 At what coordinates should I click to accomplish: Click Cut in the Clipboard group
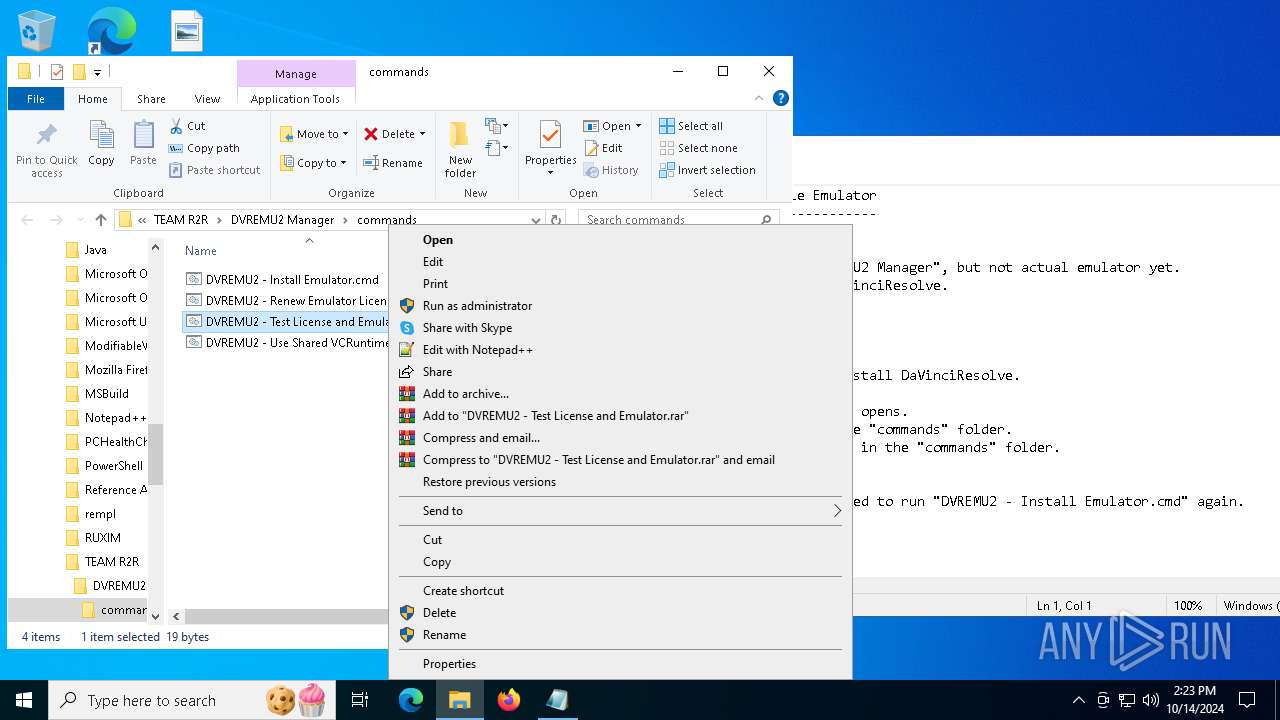click(x=187, y=126)
